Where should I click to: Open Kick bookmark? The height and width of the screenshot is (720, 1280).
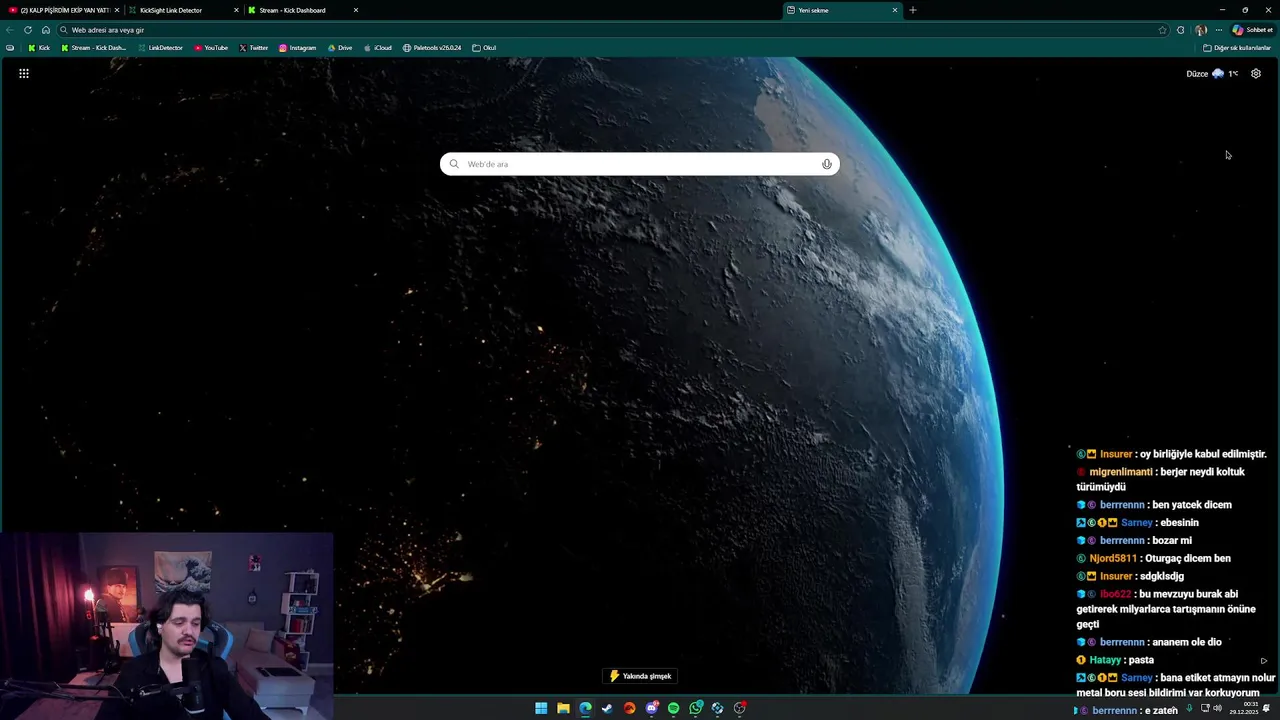(x=39, y=48)
